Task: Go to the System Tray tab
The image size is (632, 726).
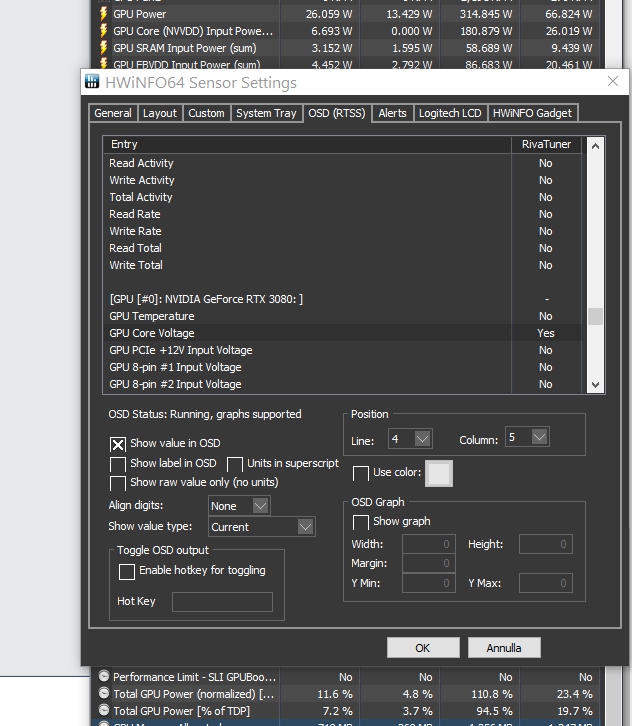Action: (x=266, y=113)
